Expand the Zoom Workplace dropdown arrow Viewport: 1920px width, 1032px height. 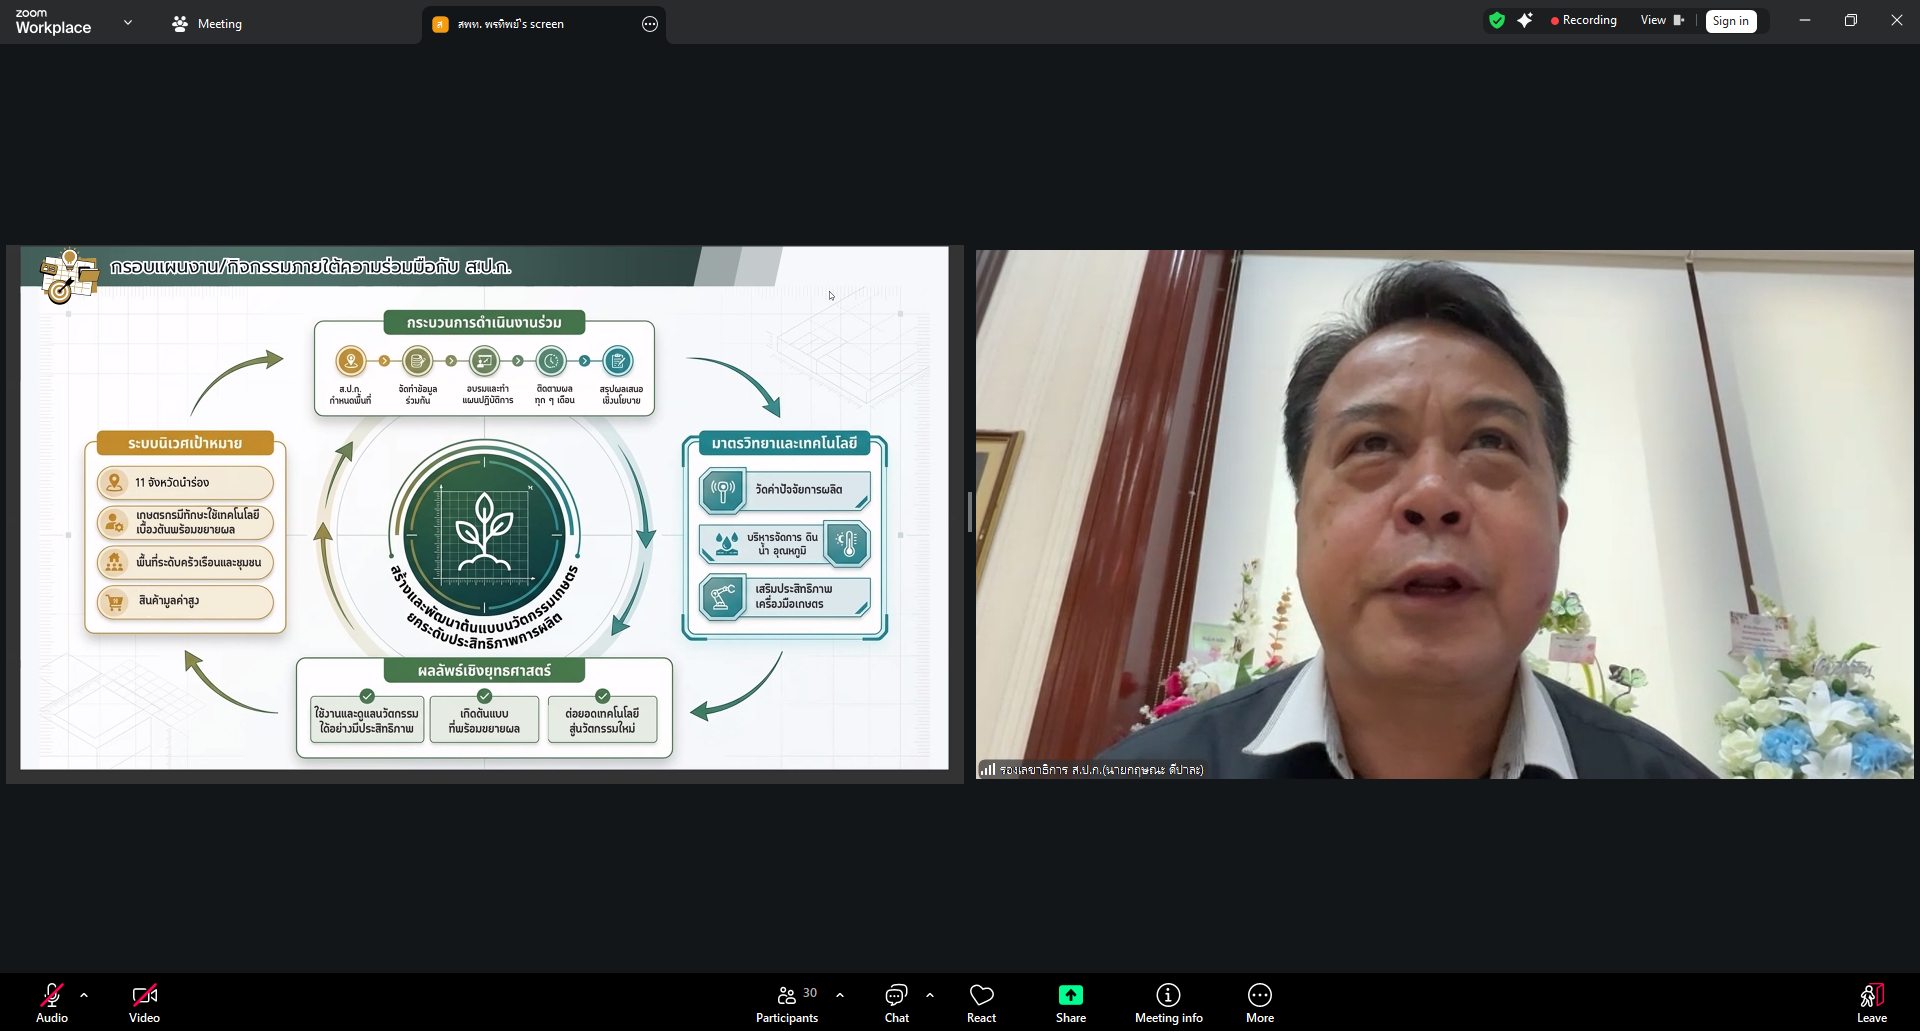click(128, 22)
